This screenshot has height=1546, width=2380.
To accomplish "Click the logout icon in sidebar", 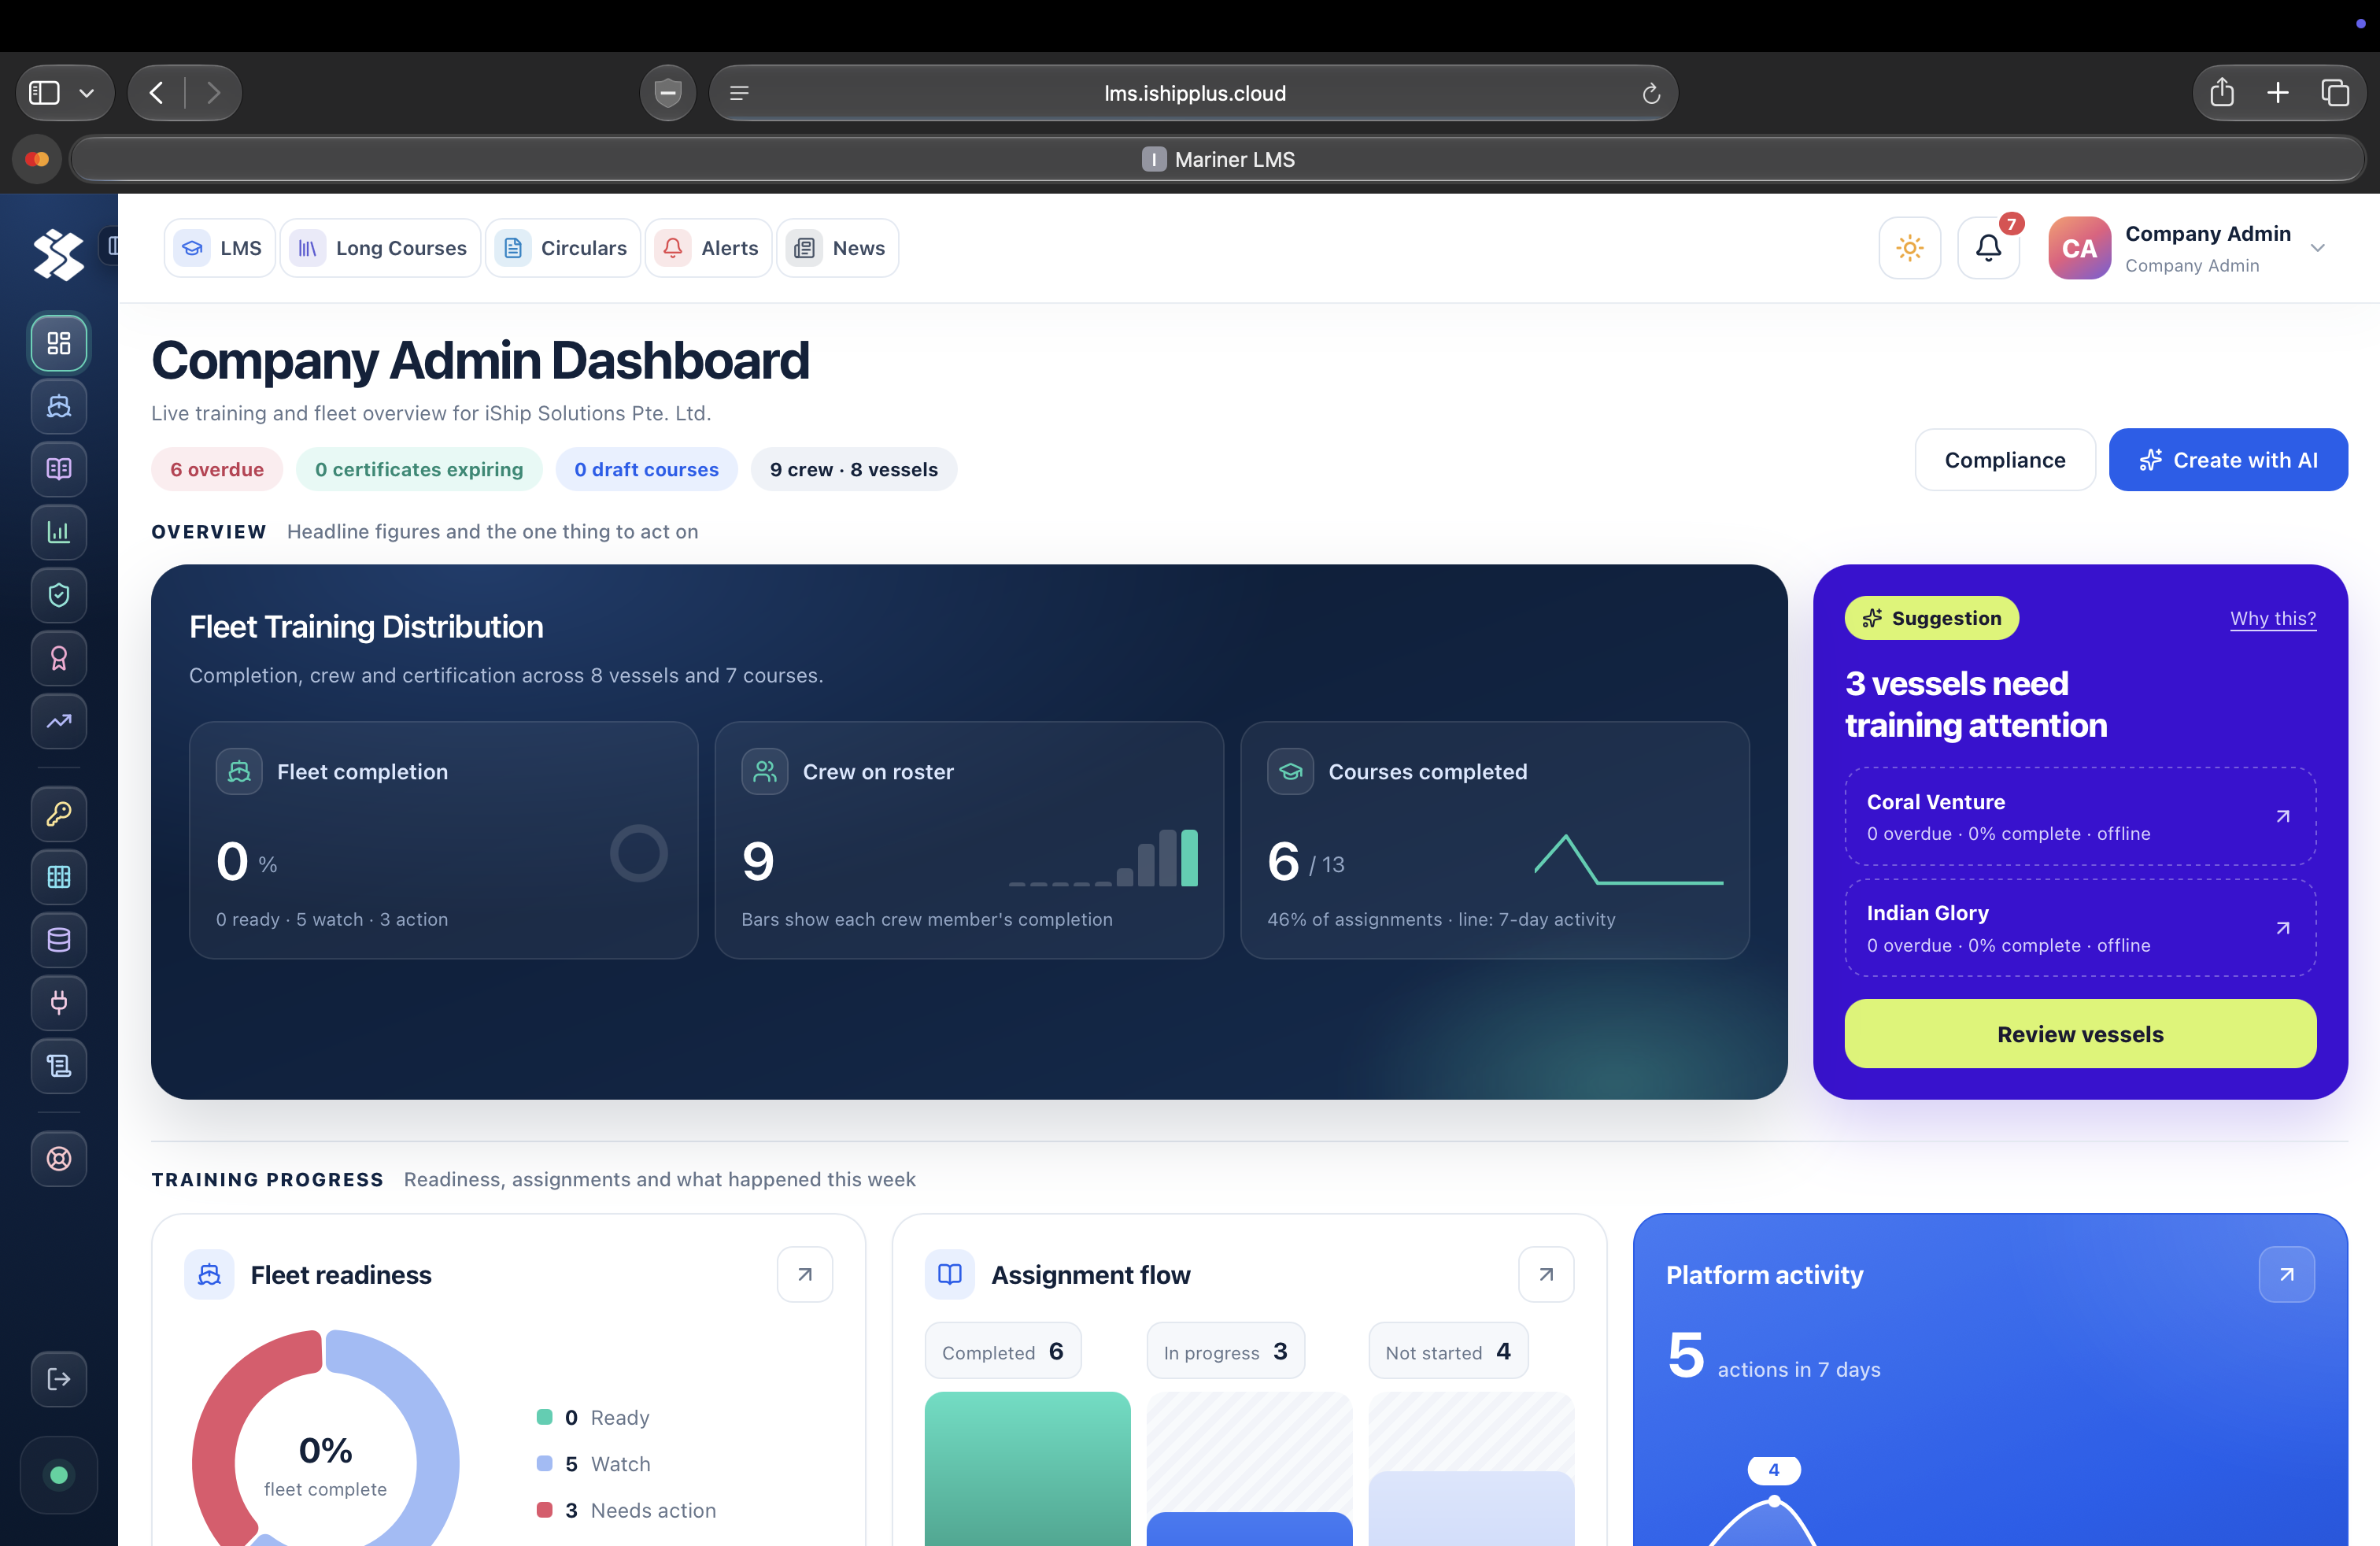I will 59,1379.
